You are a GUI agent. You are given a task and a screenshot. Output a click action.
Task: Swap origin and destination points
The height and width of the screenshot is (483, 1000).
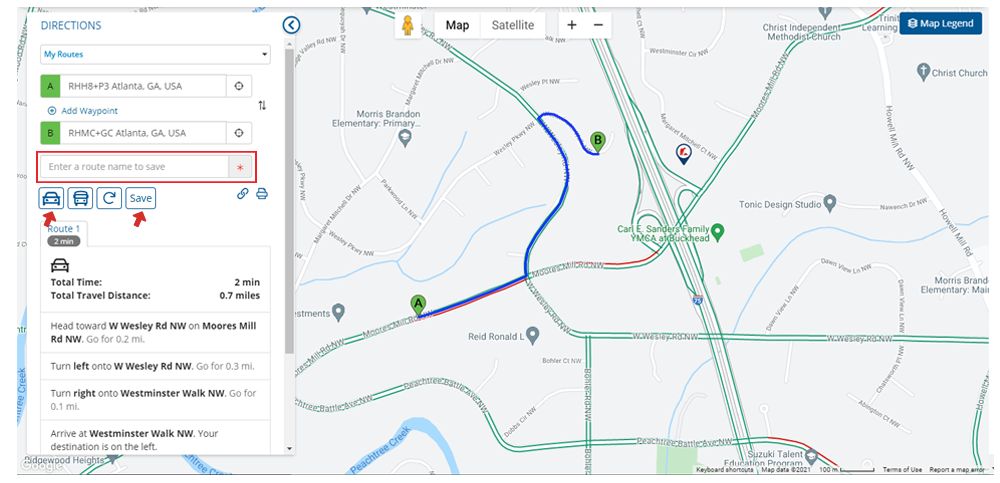[262, 105]
